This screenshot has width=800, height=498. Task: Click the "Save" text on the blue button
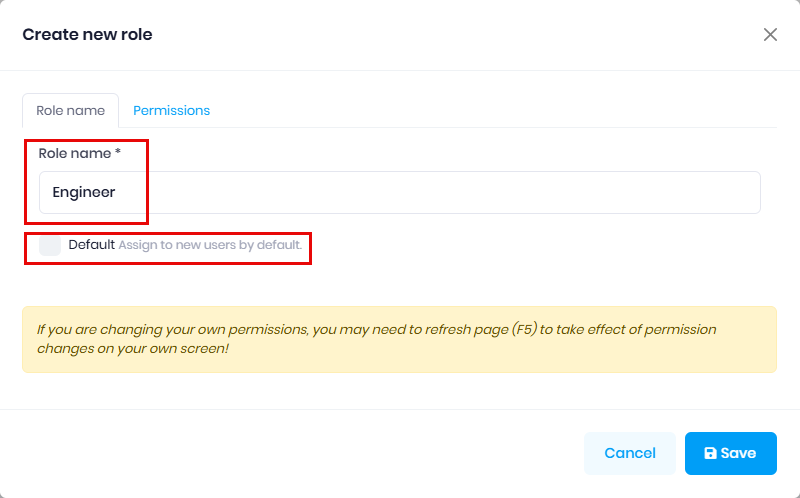click(x=738, y=453)
